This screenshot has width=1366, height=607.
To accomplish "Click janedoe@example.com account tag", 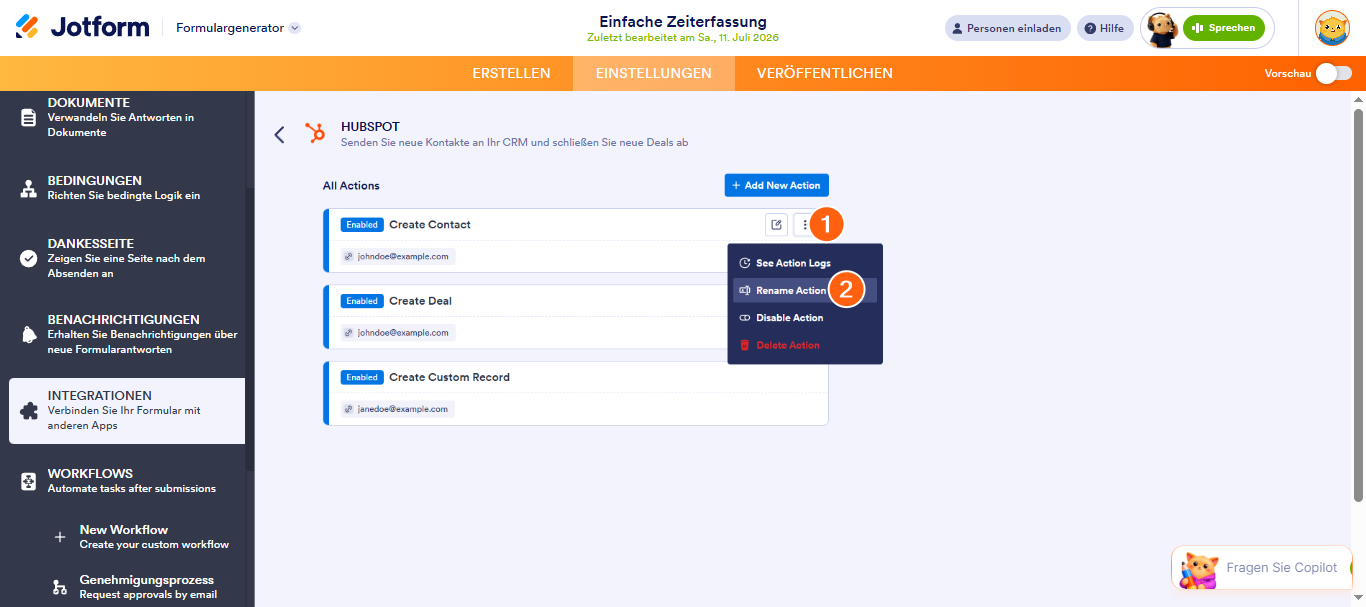I will (398, 409).
